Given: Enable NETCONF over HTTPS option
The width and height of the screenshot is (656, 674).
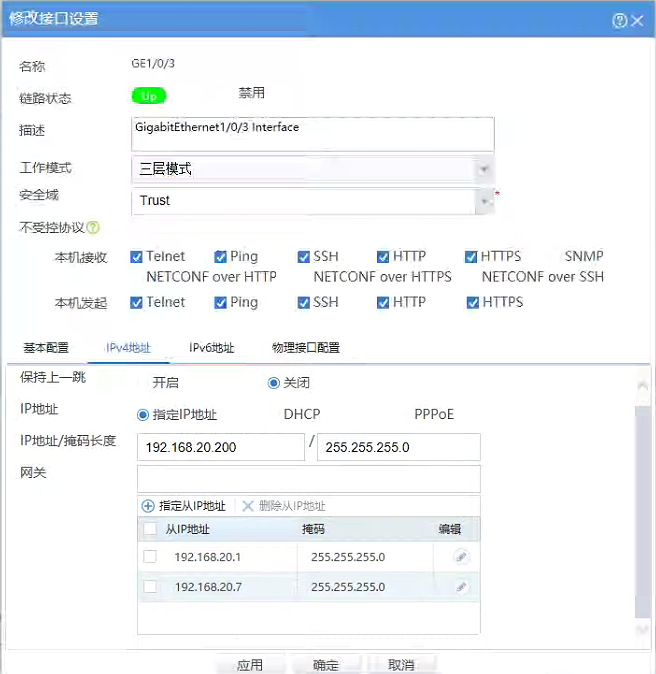Looking at the screenshot, I should 383,277.
